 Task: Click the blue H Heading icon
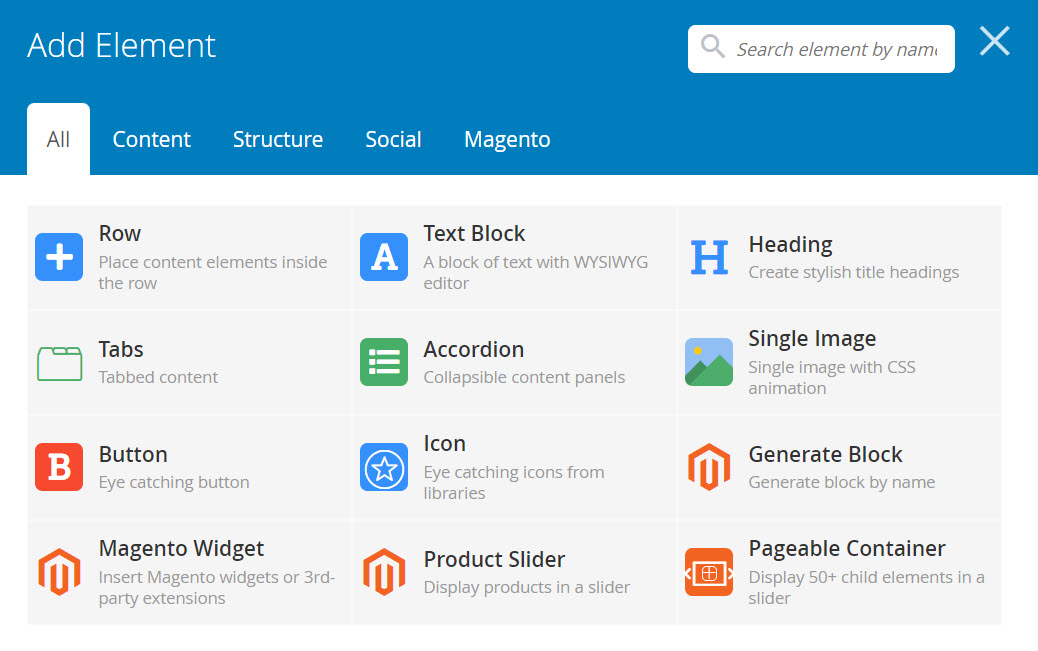(x=709, y=257)
